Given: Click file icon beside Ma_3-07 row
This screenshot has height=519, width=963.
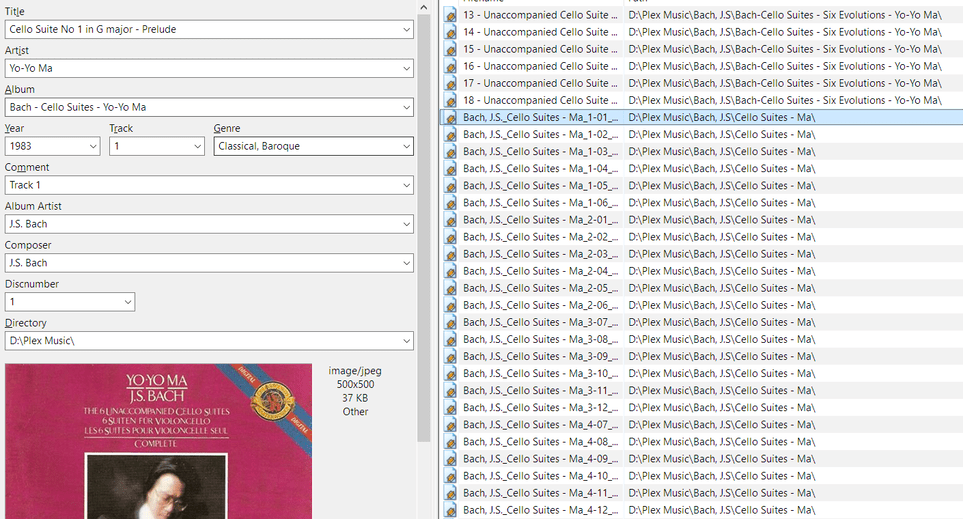Looking at the screenshot, I should pos(450,322).
